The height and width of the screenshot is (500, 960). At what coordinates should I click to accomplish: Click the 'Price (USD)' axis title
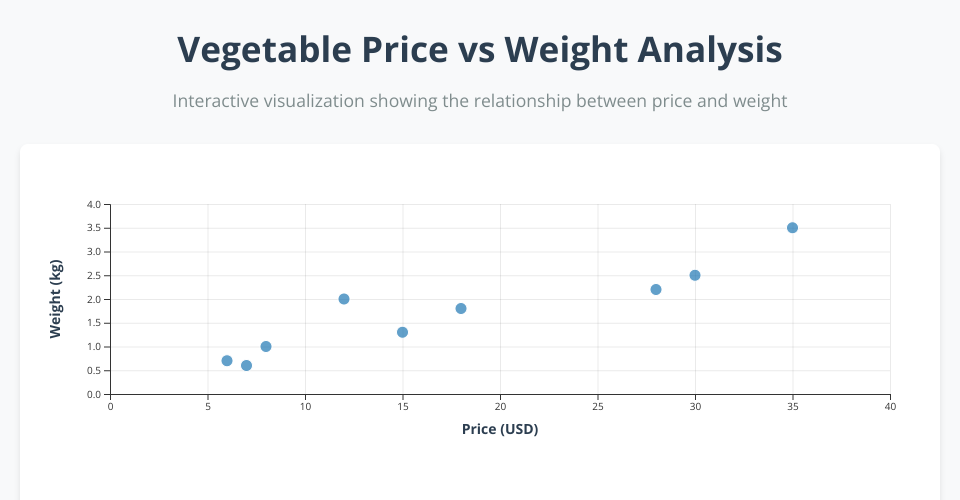(500, 429)
